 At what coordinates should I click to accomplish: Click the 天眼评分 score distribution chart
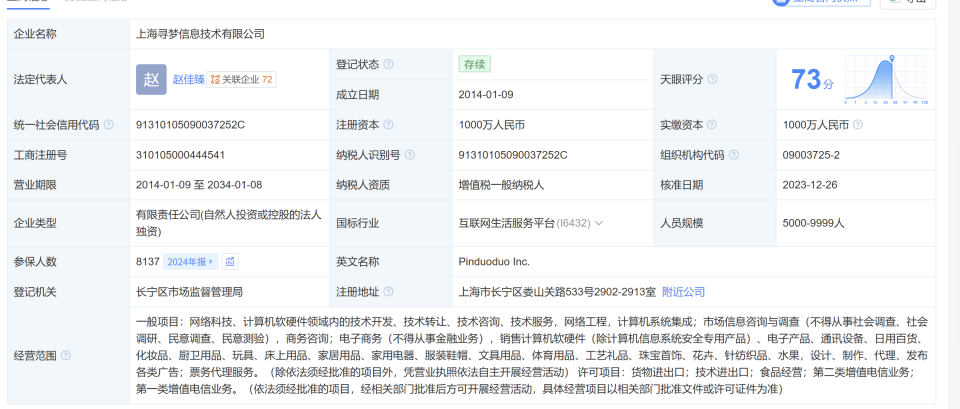pos(887,80)
